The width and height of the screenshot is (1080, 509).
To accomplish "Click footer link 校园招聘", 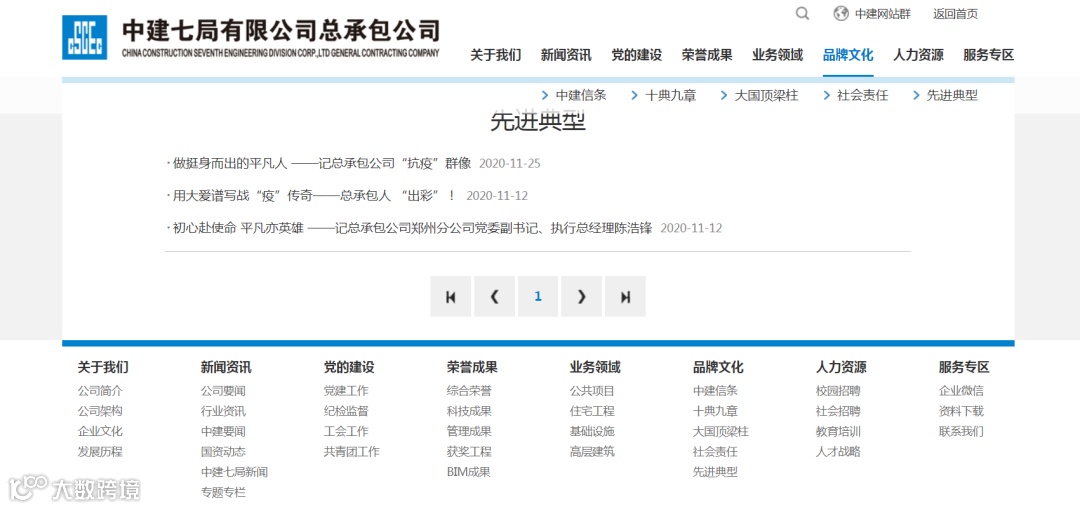I will coord(838,391).
